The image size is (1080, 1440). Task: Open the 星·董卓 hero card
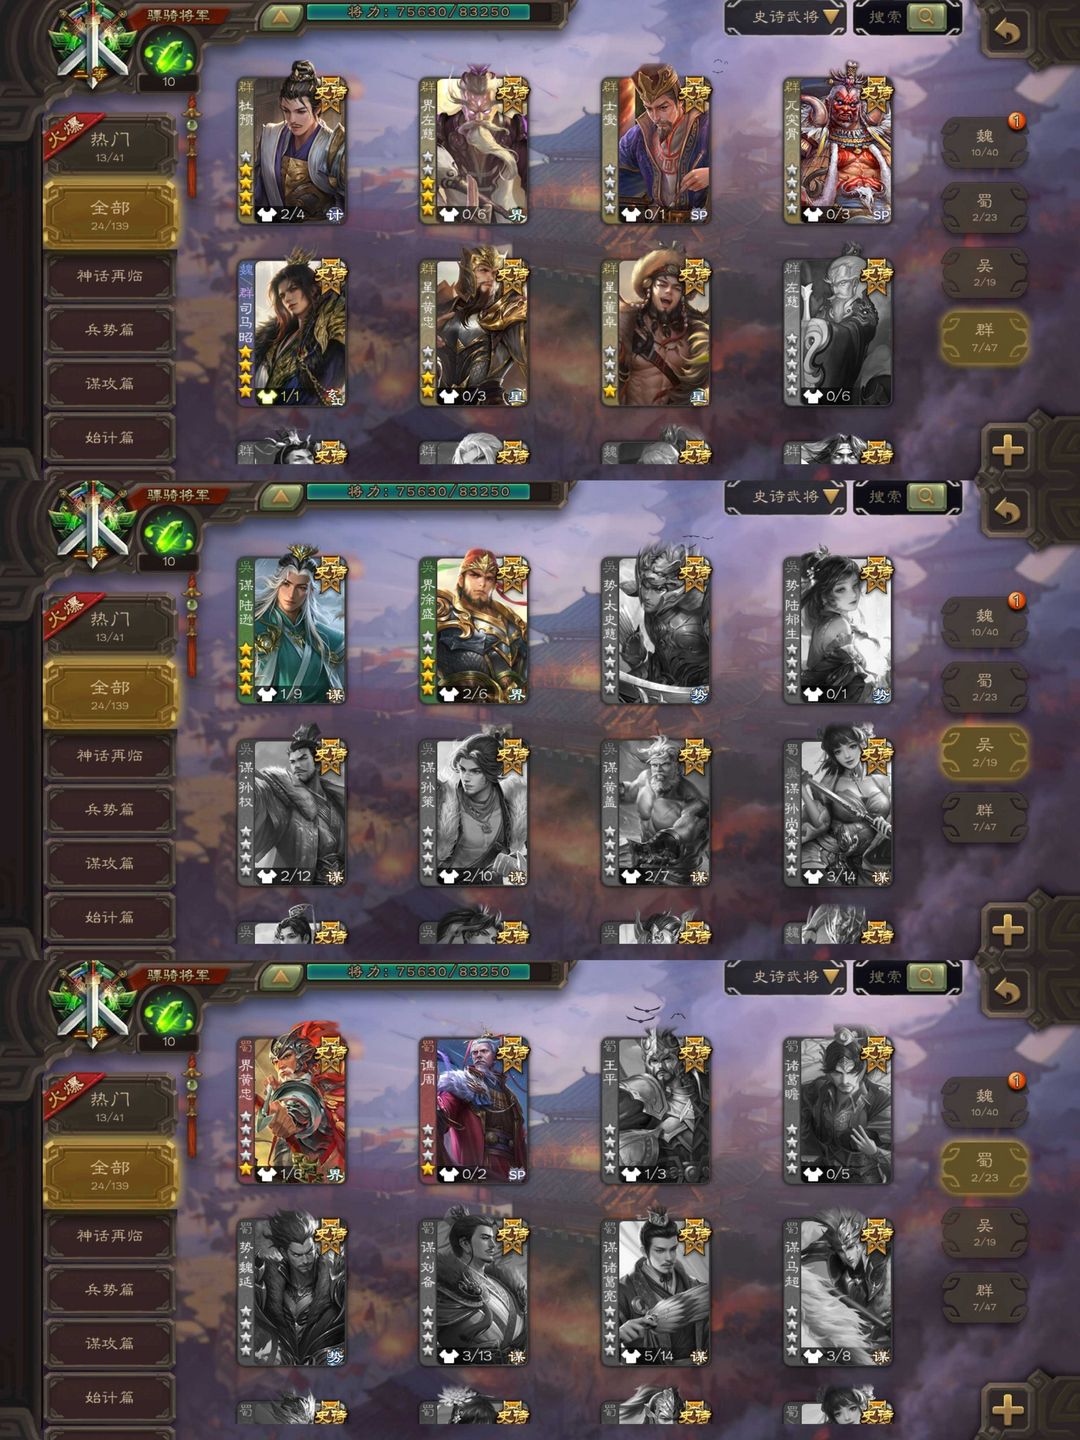(655, 332)
